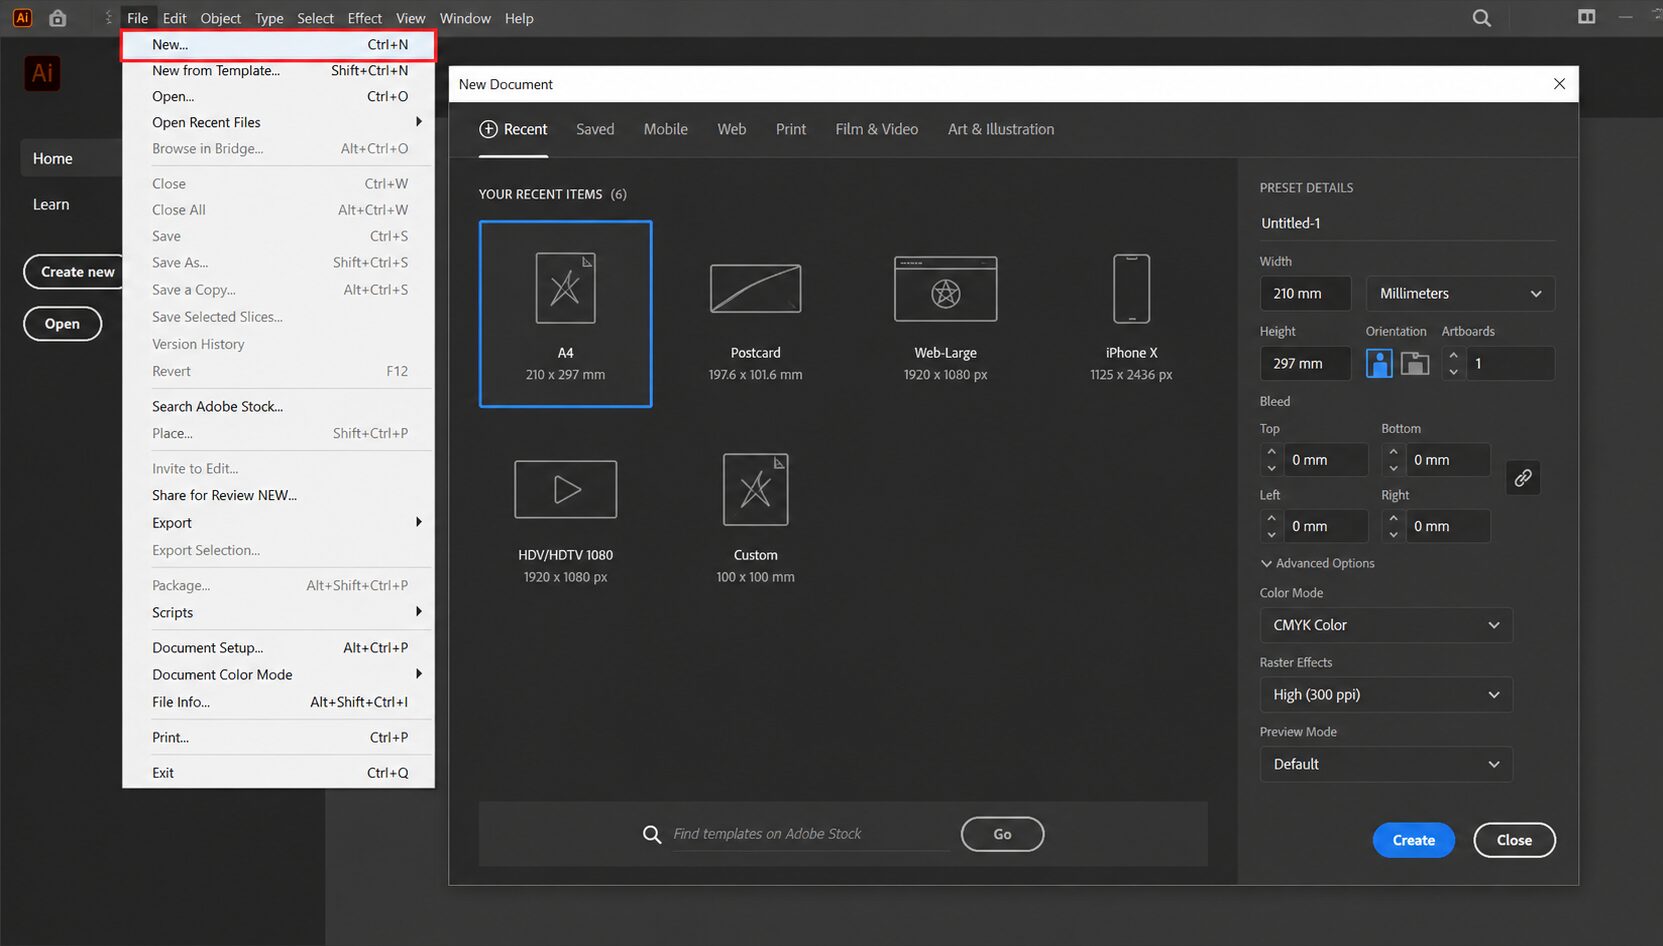Open the Object menu
Image resolution: width=1663 pixels, height=946 pixels.
click(220, 18)
